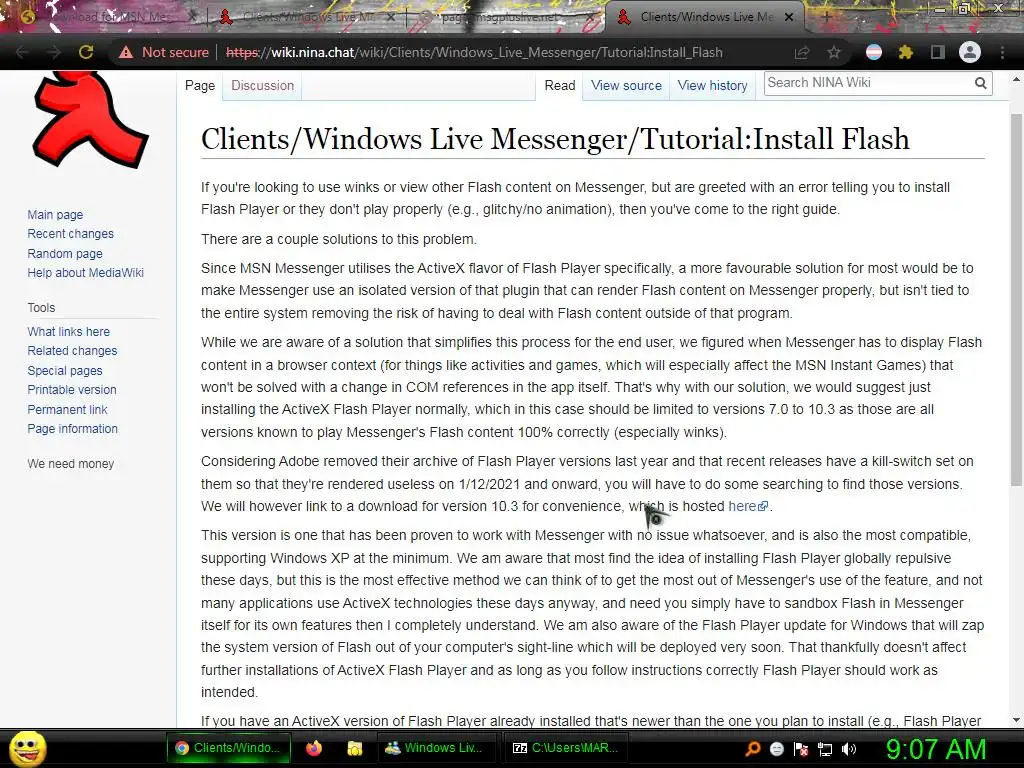
Task: Open the network tray icon
Action: 825,749
